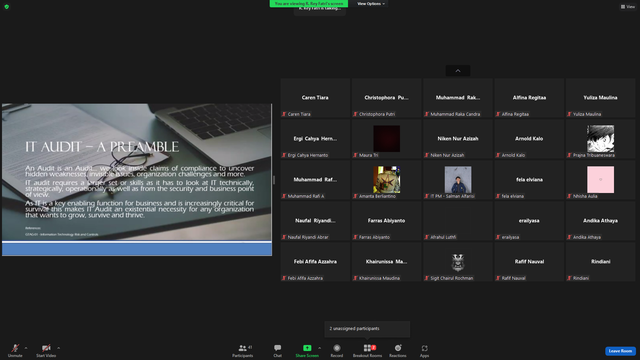
Task: Click the screen viewing green banner
Action: pos(309,4)
